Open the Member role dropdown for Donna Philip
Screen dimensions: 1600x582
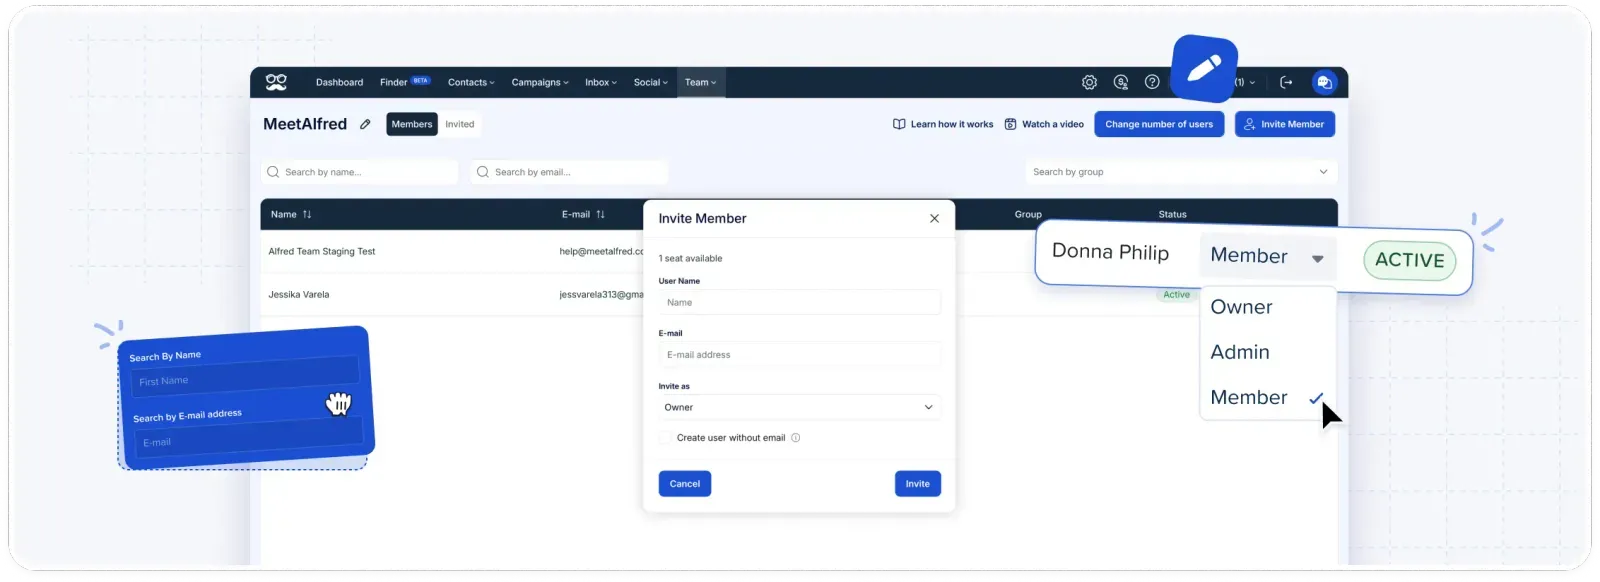[x=1267, y=256]
